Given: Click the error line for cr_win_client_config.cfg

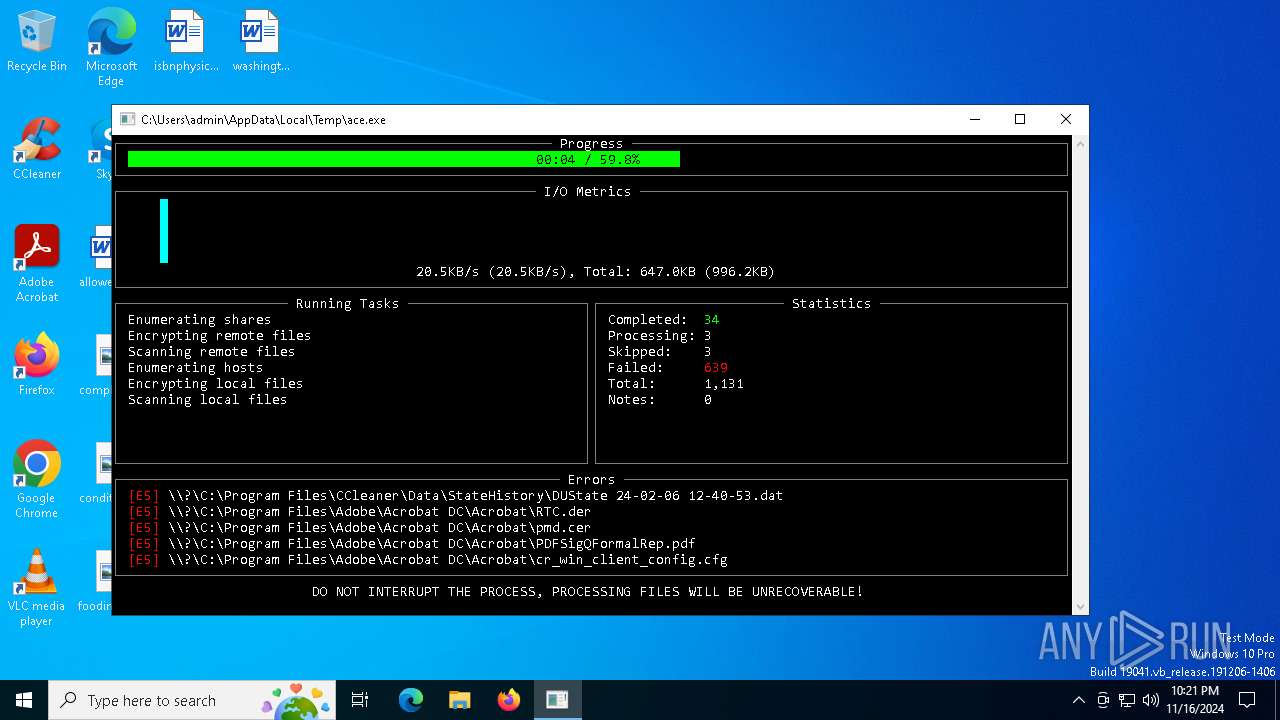Looking at the screenshot, I should [428, 559].
